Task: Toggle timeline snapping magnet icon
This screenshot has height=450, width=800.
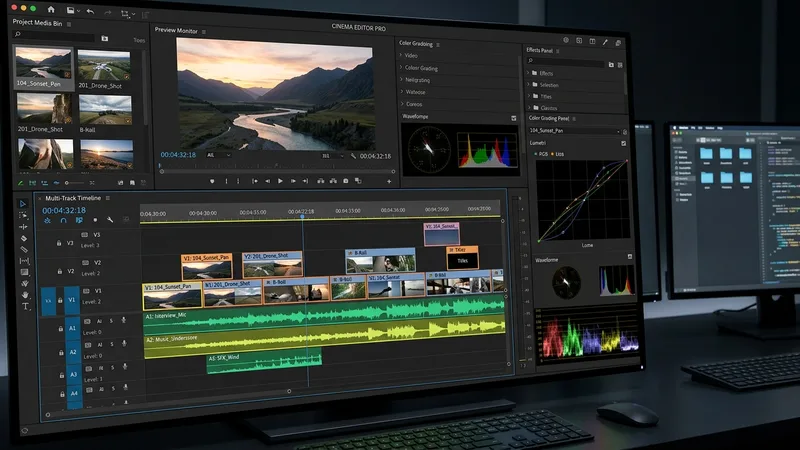Action: (x=63, y=220)
